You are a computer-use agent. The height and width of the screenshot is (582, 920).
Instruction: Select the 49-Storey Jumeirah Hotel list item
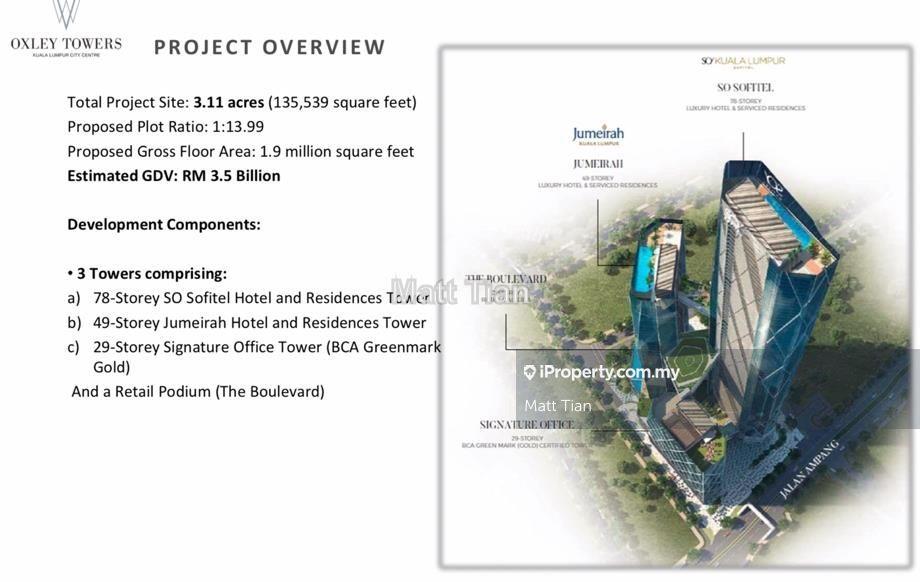[x=246, y=322]
